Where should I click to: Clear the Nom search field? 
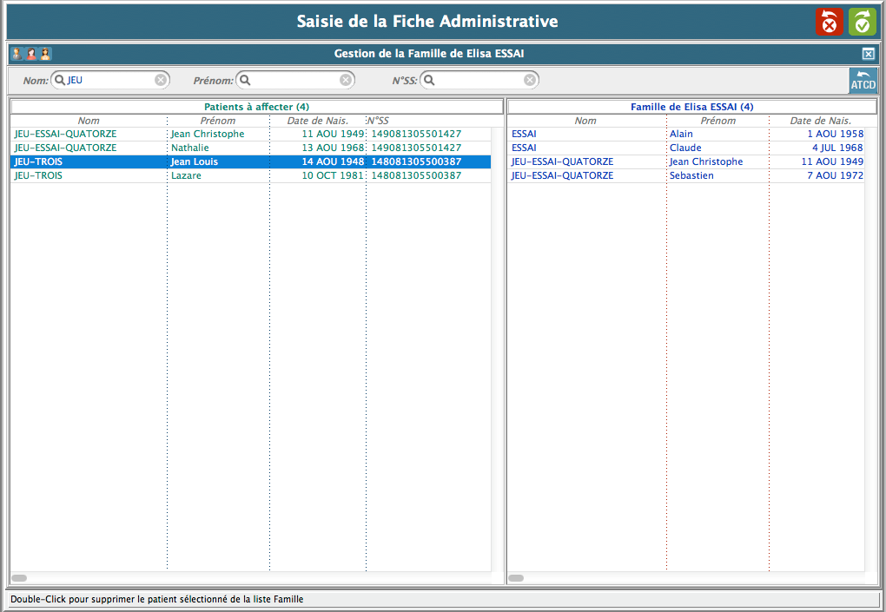pos(161,80)
